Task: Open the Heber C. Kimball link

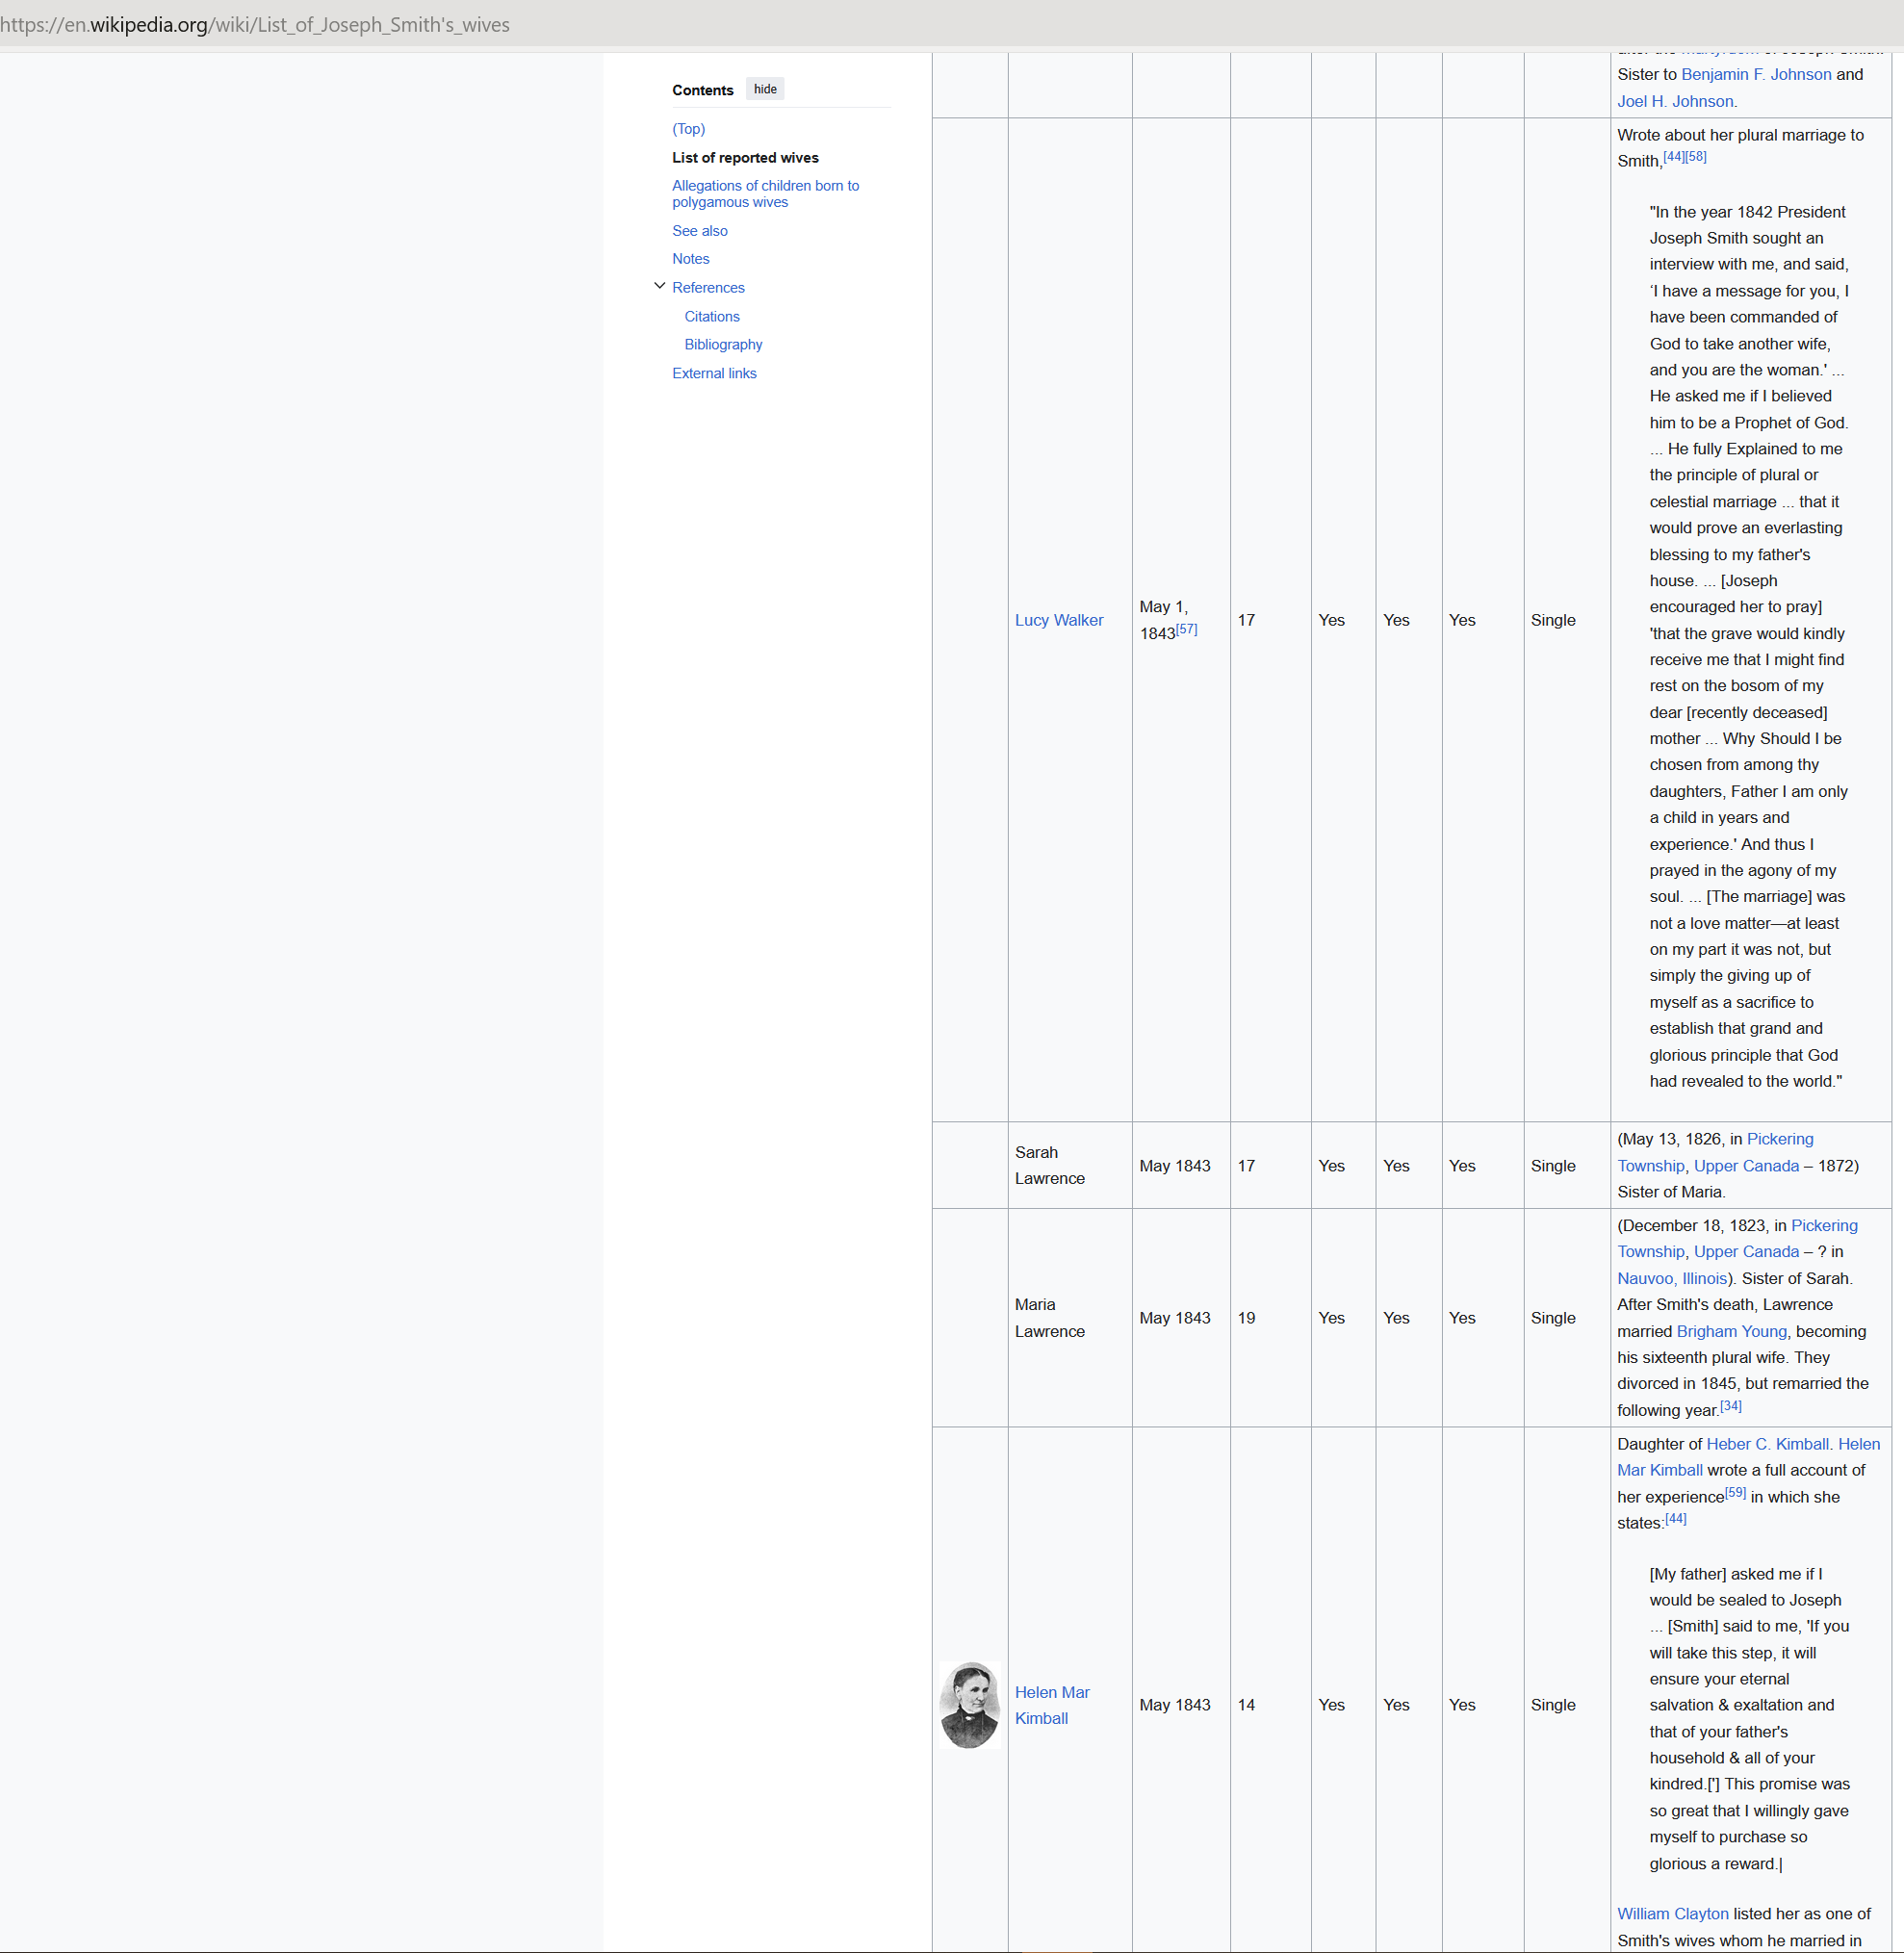Action: pyautogui.click(x=1768, y=1444)
